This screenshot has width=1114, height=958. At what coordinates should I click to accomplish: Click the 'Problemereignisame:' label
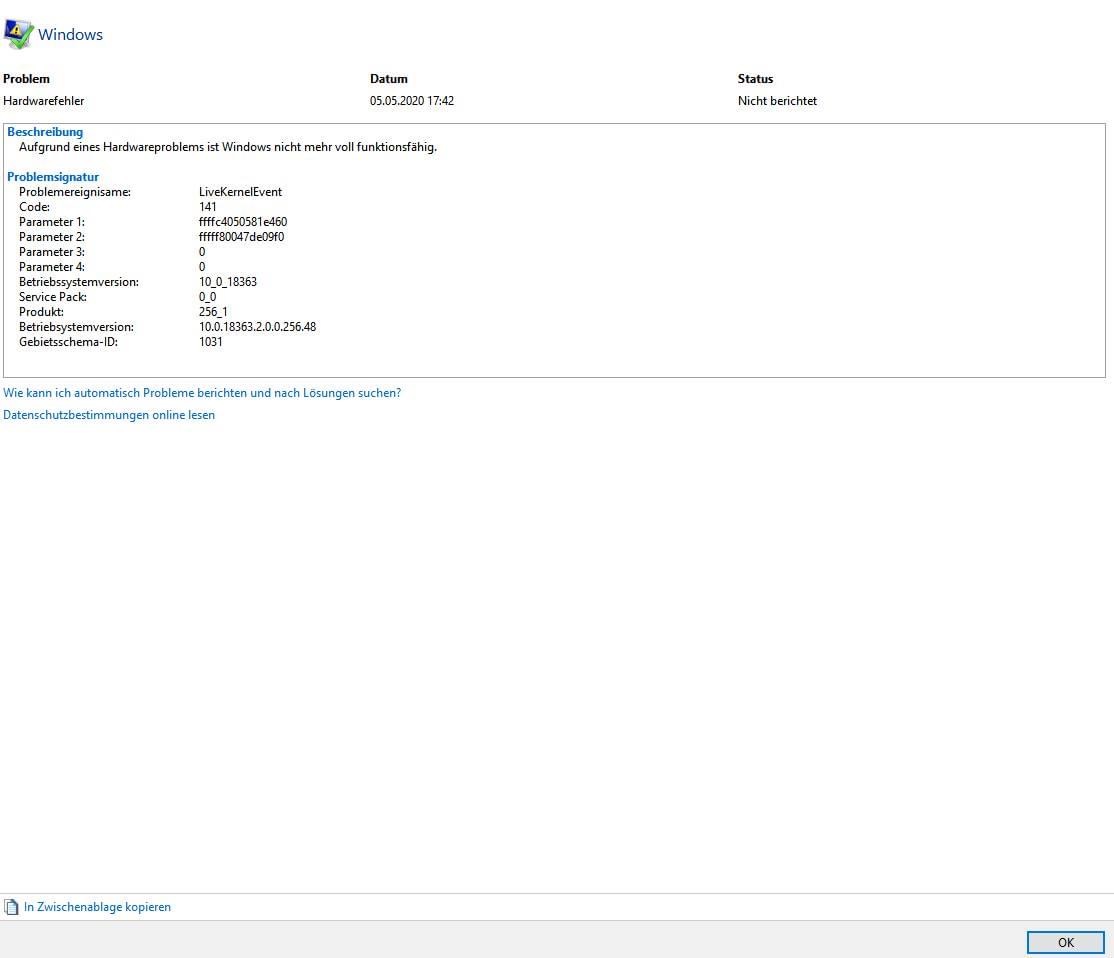[x=75, y=192]
